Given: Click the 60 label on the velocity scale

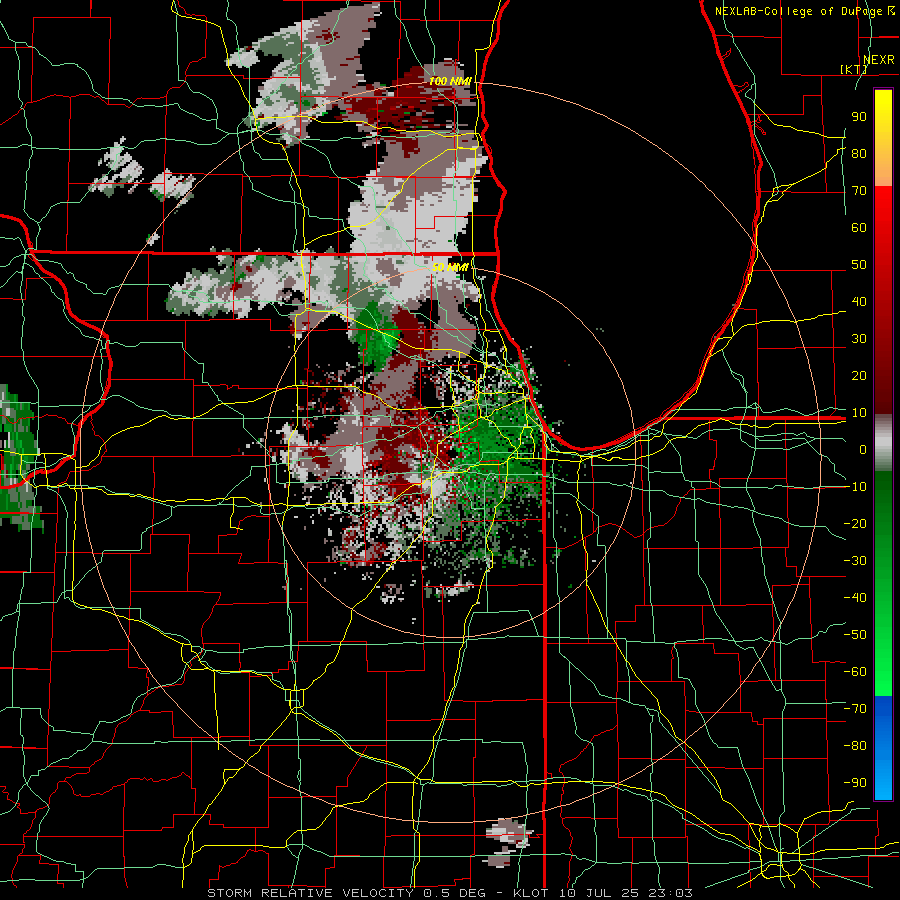Looking at the screenshot, I should pos(859,227).
